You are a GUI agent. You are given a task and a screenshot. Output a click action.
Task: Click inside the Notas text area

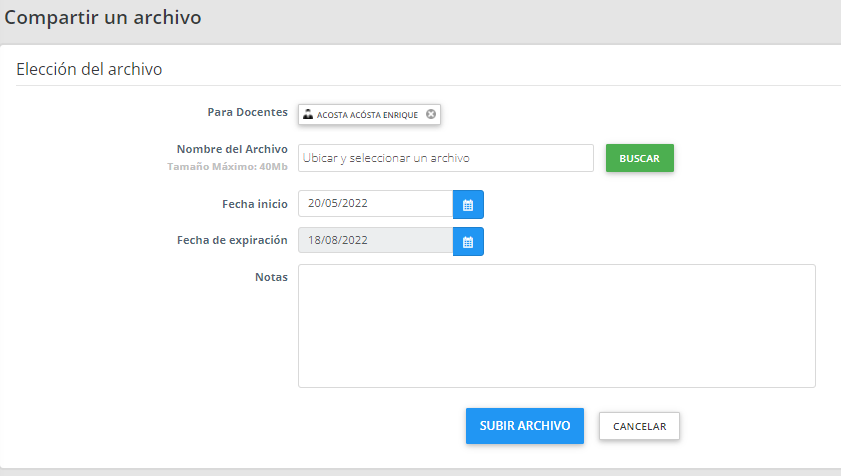(556, 325)
